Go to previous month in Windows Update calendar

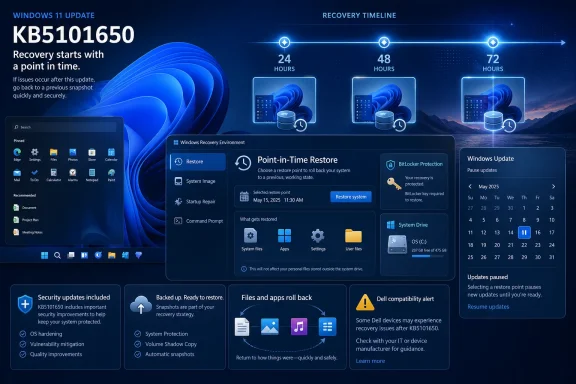coord(470,187)
